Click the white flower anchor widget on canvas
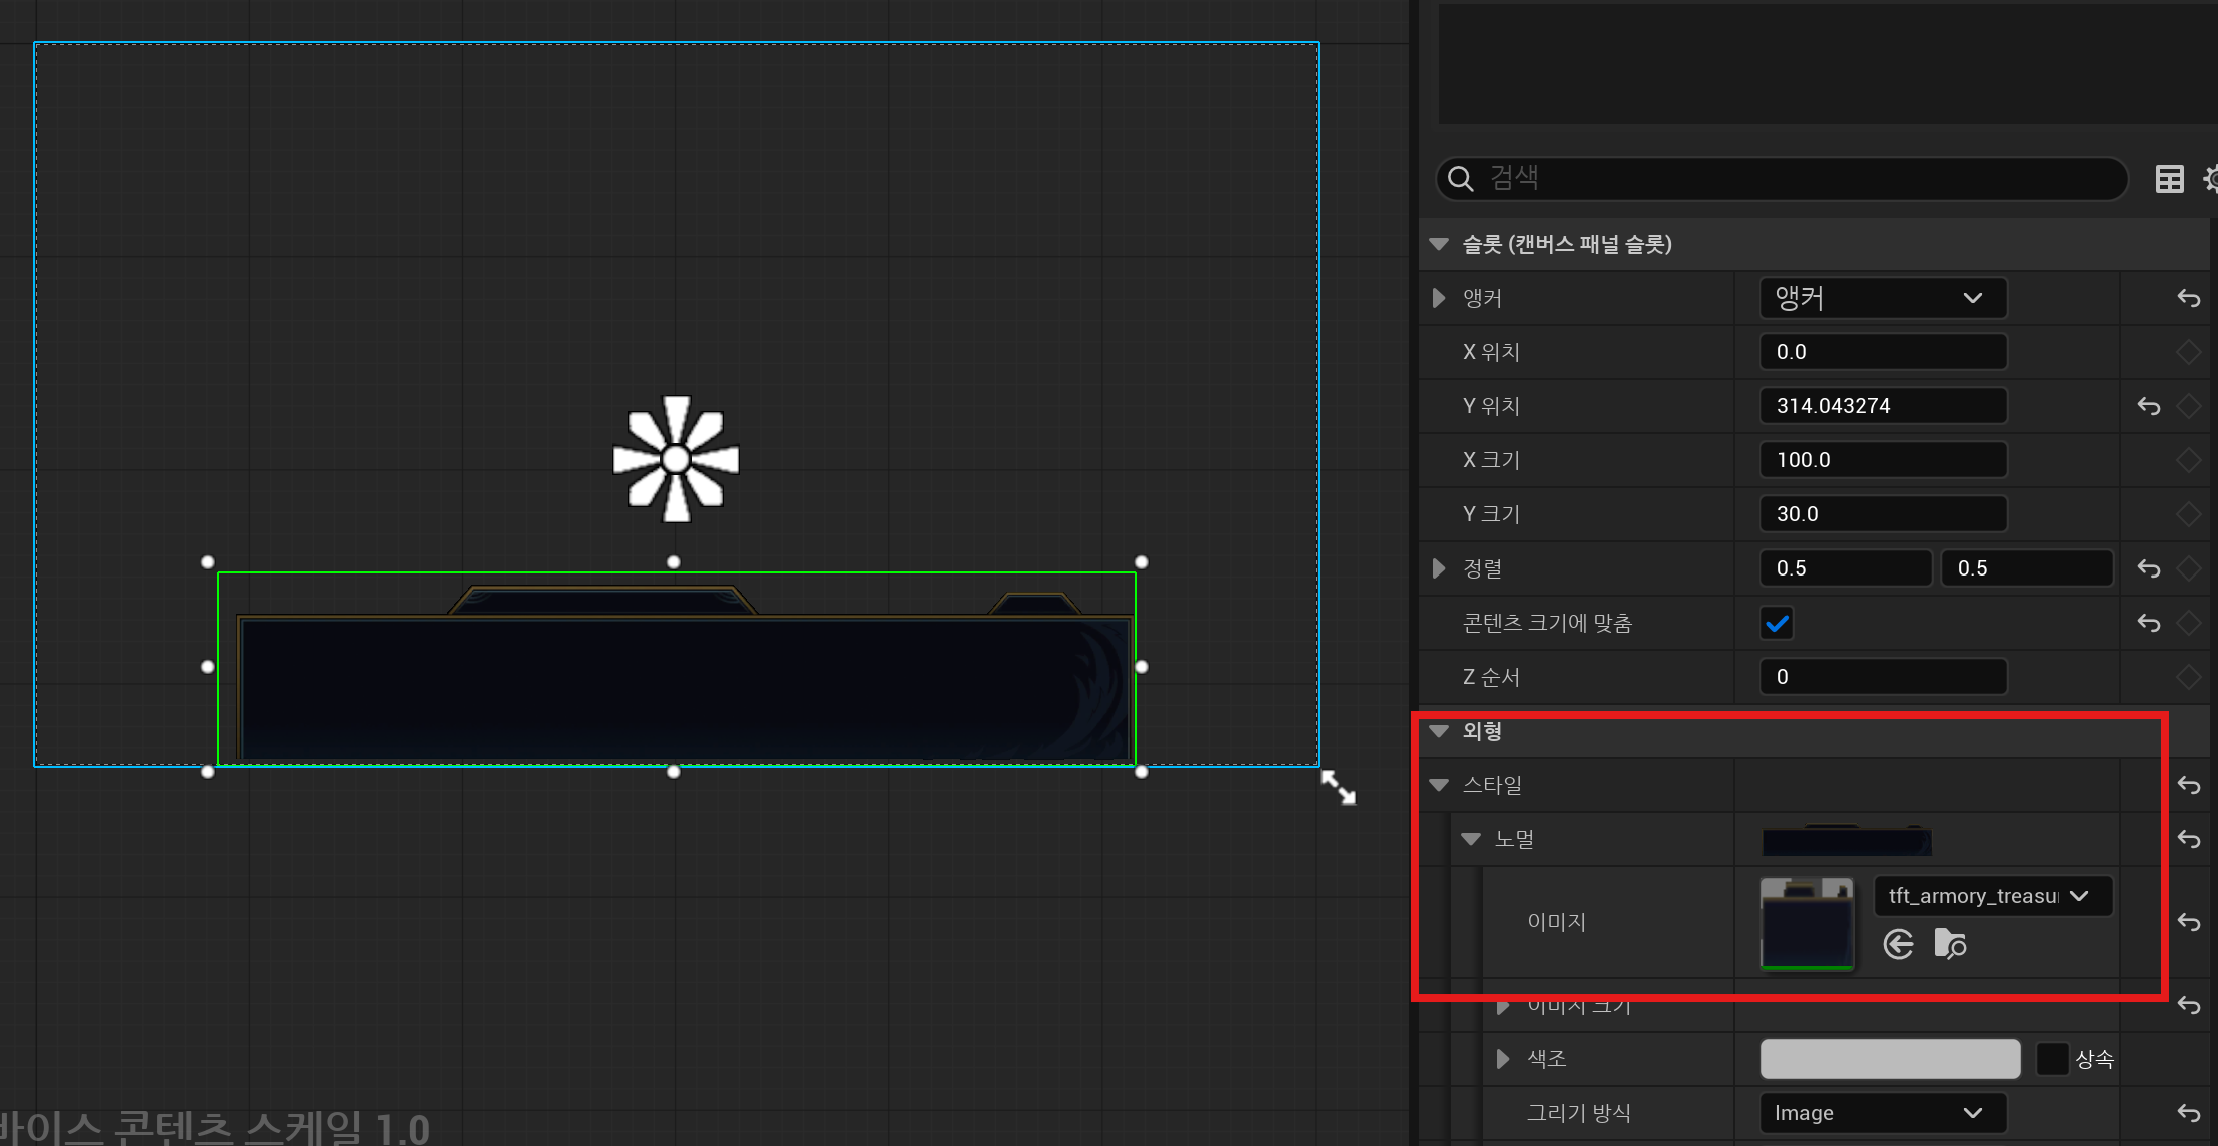 (676, 459)
